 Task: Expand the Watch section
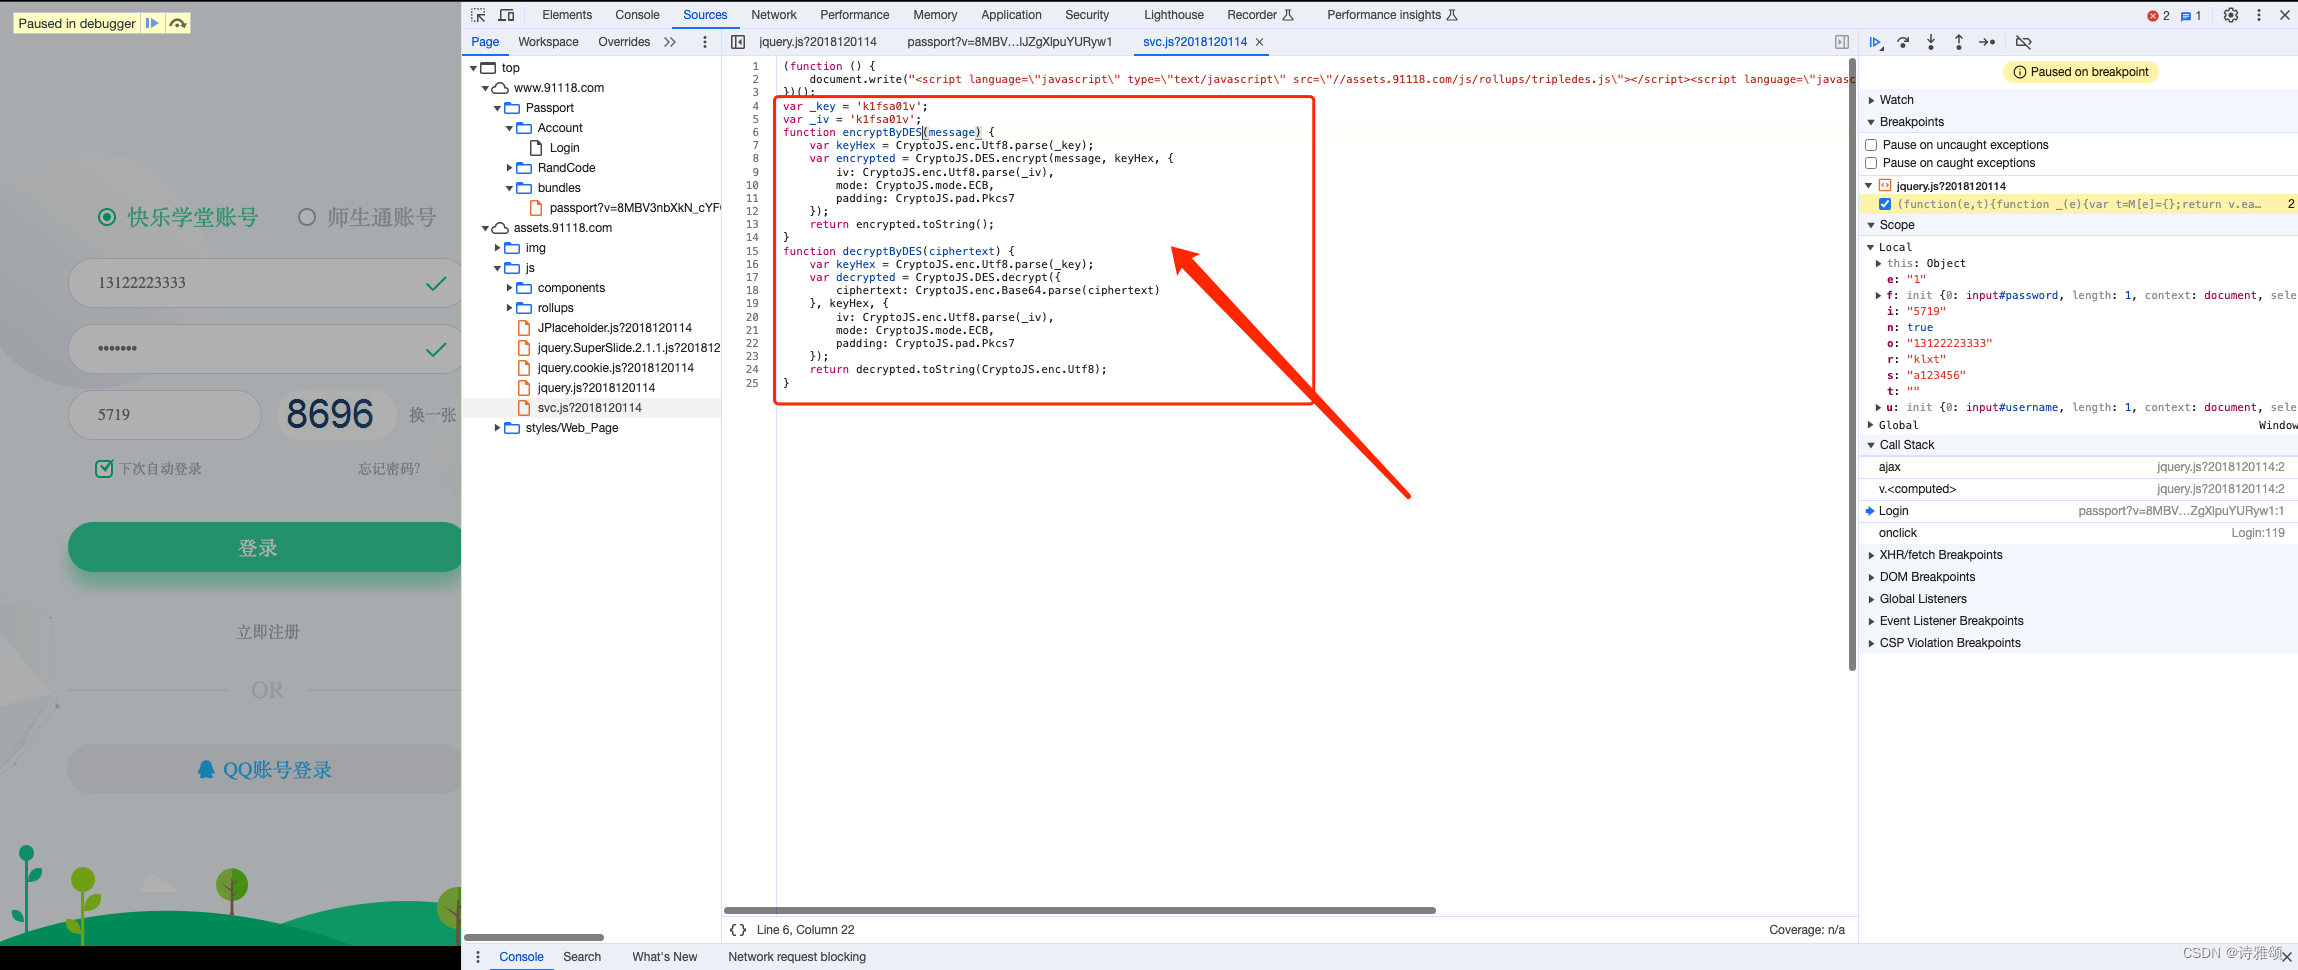point(1871,100)
